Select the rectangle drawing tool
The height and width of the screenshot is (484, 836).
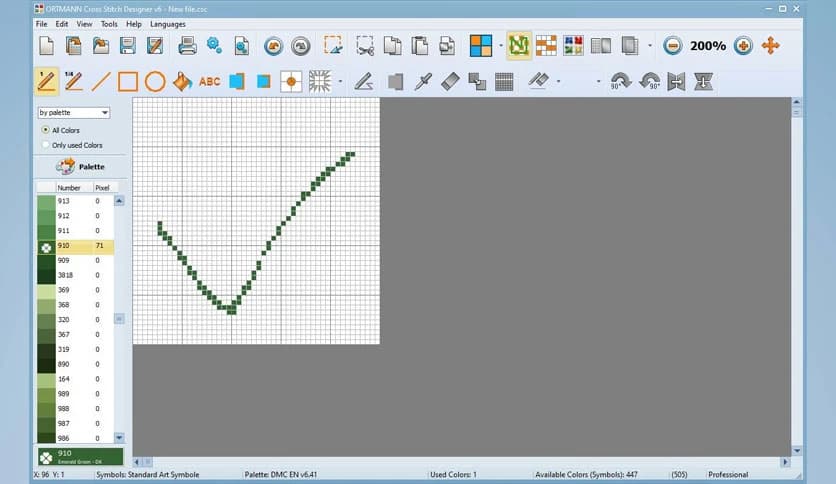[x=128, y=82]
